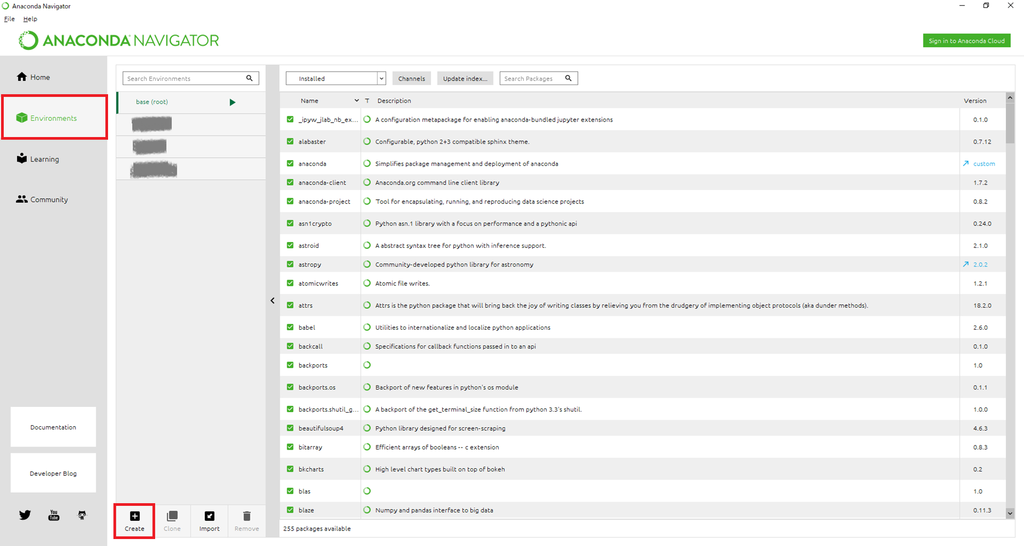Remove the selected environment
Viewport: 1024px width, 546px height.
click(x=246, y=521)
